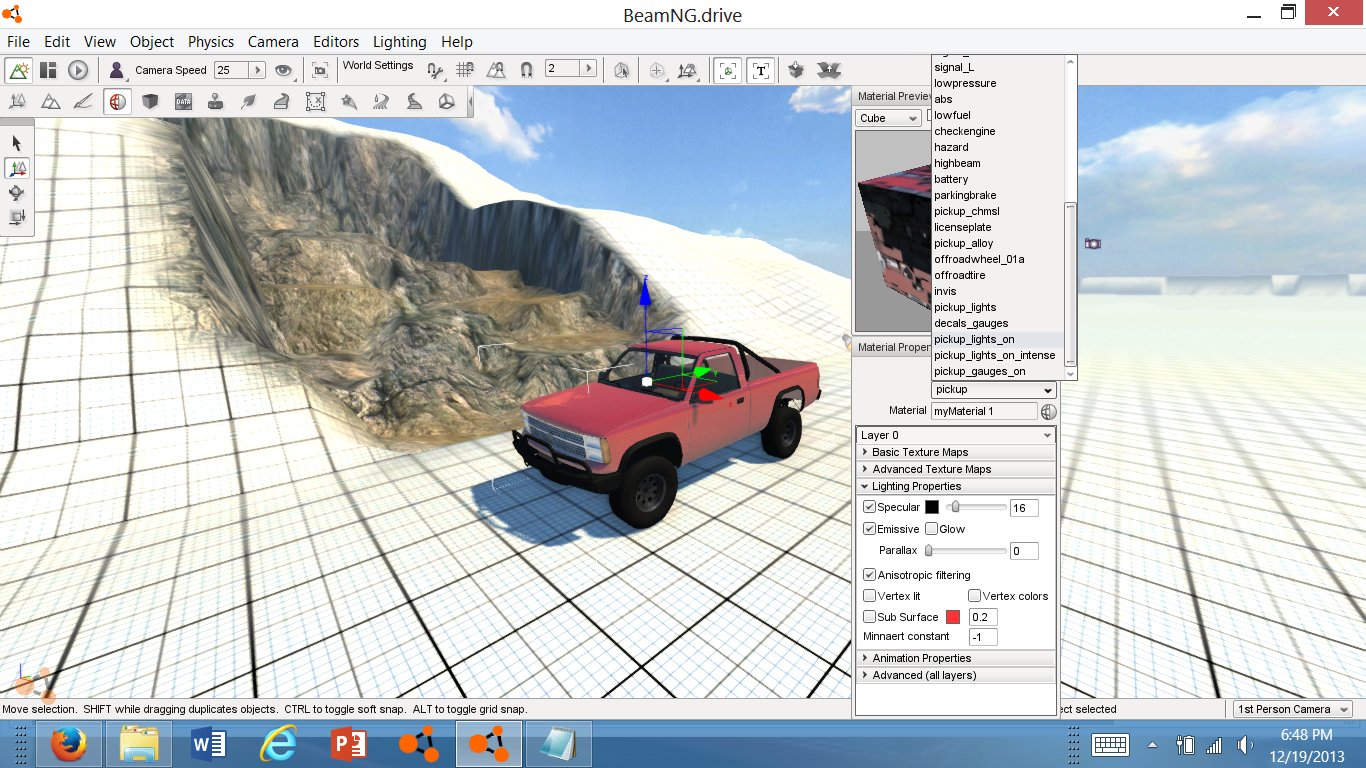Image resolution: width=1366 pixels, height=768 pixels.
Task: Open the Datablock Editor DATA icon
Action: pos(183,101)
